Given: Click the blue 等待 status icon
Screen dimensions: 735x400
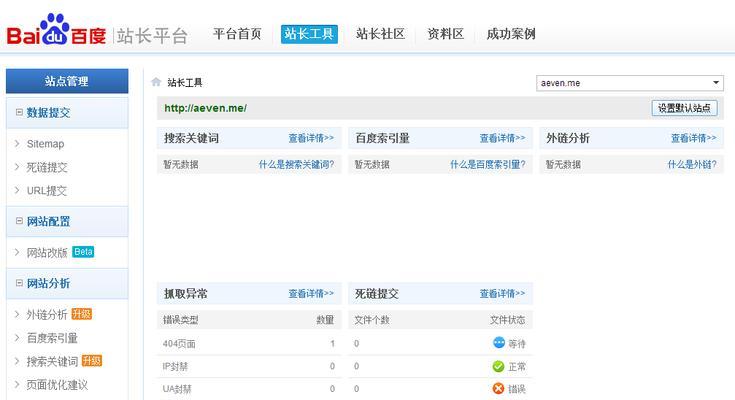Looking at the screenshot, I should (x=499, y=343).
